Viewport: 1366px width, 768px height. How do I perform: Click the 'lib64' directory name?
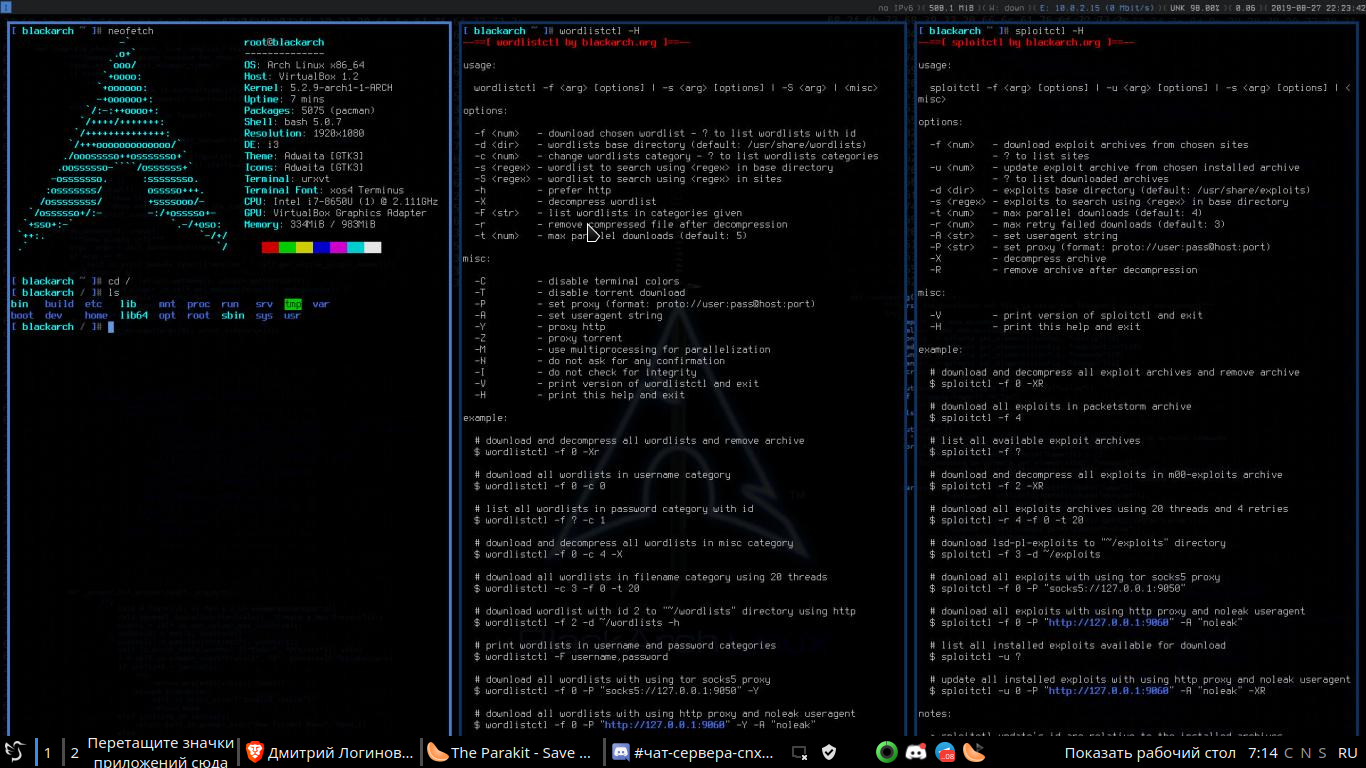(x=134, y=315)
